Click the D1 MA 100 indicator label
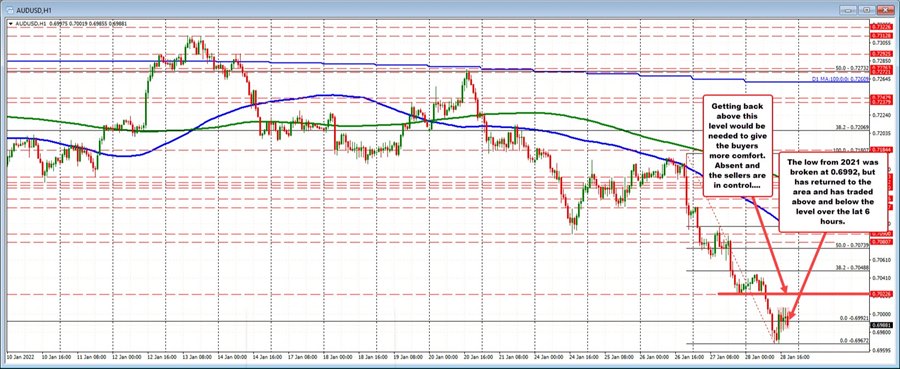Viewport: 900px width, 369px height. tap(841, 79)
